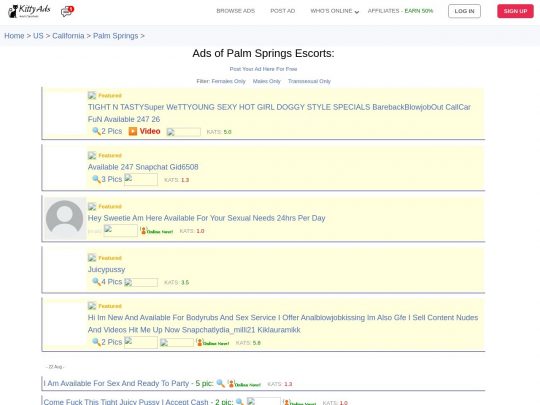Screen dimensions: 540x405
Task: Open the Browse Ads menu item
Action: 236,11
